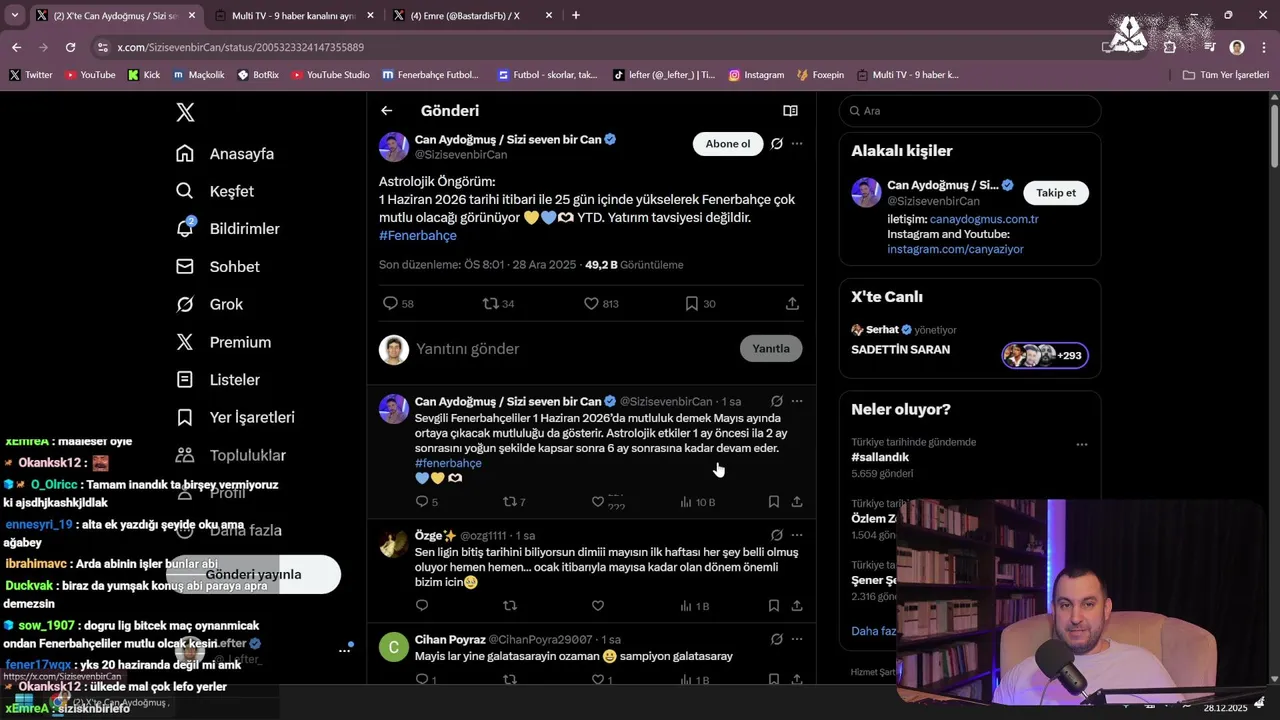Like the Özge reply
This screenshot has width=1280, height=720.
click(x=598, y=606)
